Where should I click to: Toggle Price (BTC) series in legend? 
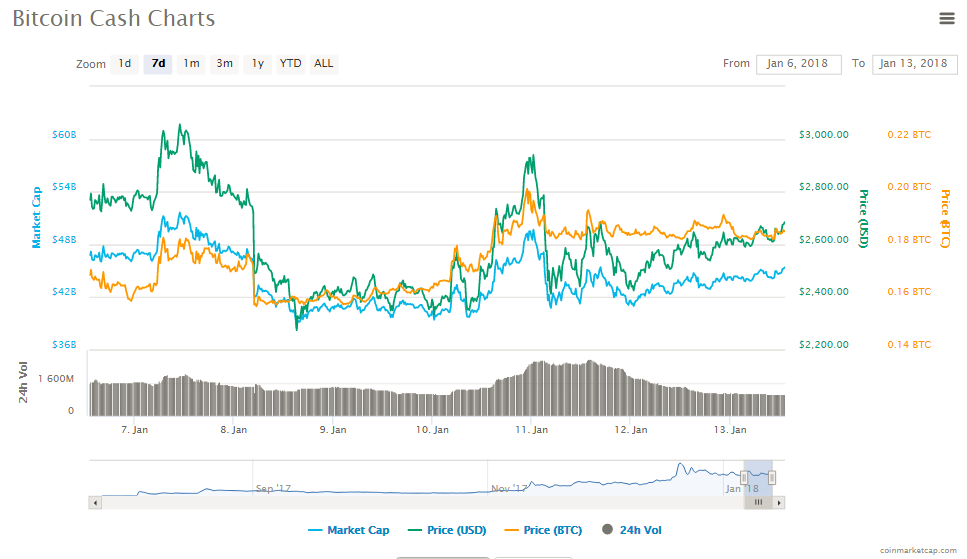(543, 530)
